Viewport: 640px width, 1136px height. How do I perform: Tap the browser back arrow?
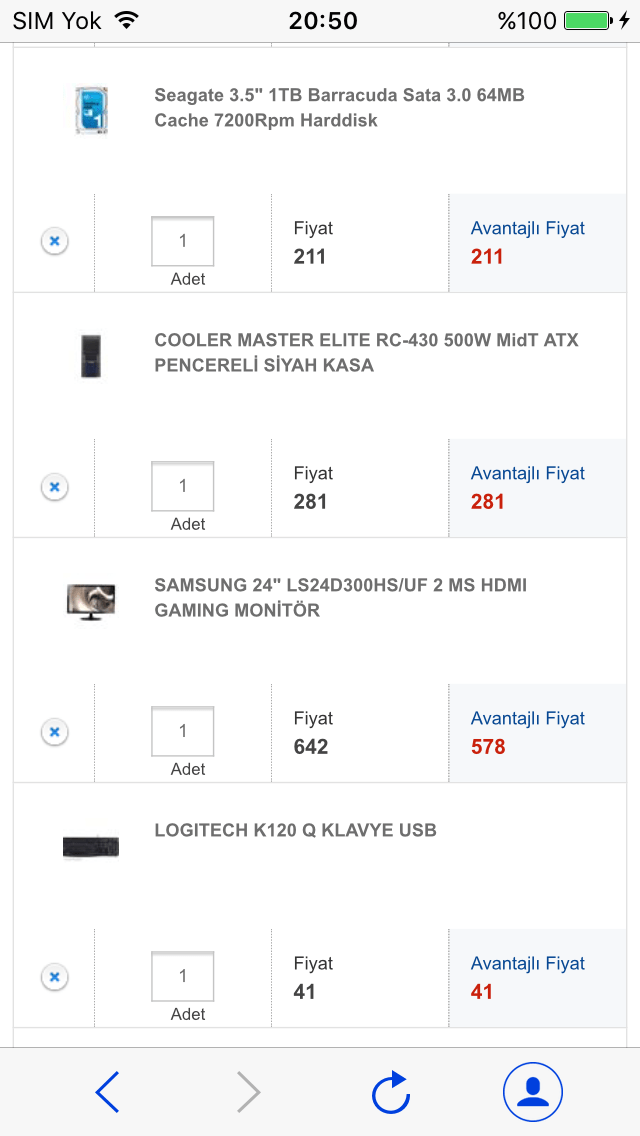click(108, 1091)
